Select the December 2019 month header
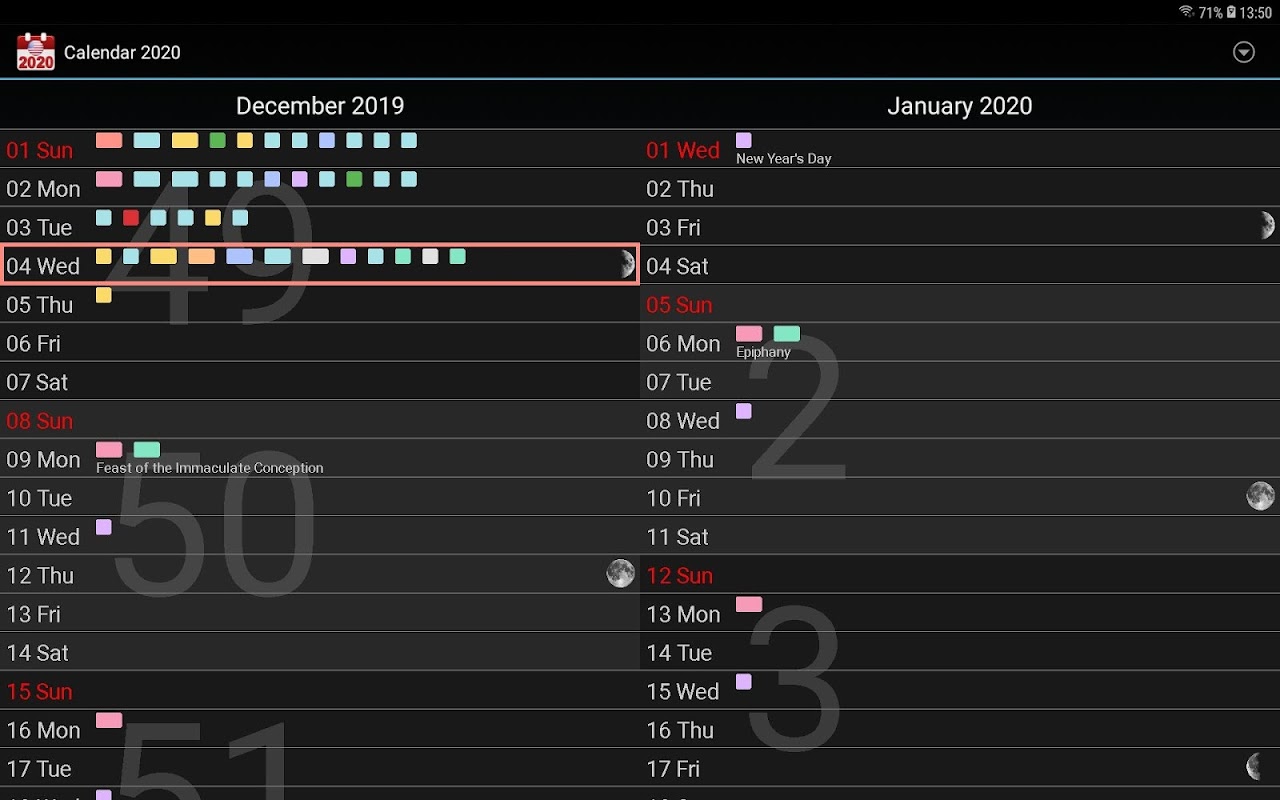1280x800 pixels. (320, 105)
